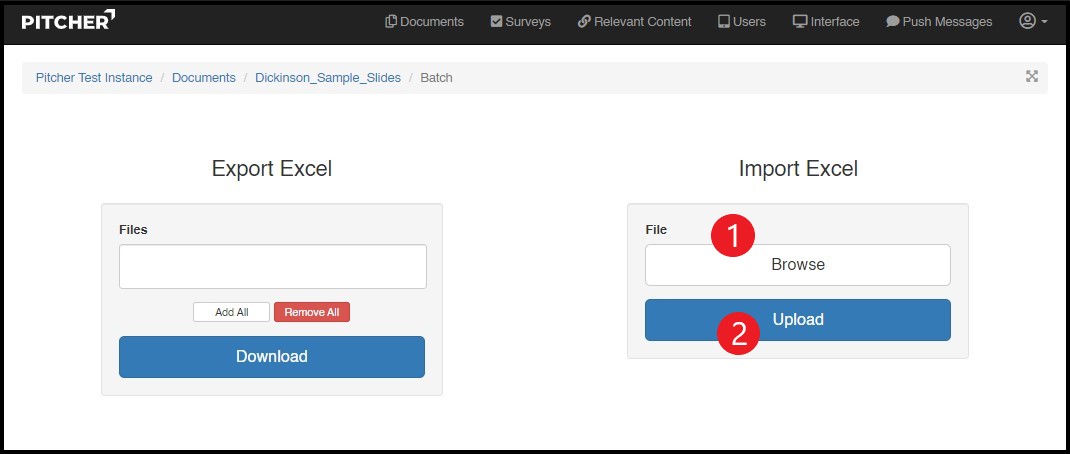Viewport: 1070px width, 454px height.
Task: Go to Pitcher Test Instance breadcrumb
Action: [94, 78]
